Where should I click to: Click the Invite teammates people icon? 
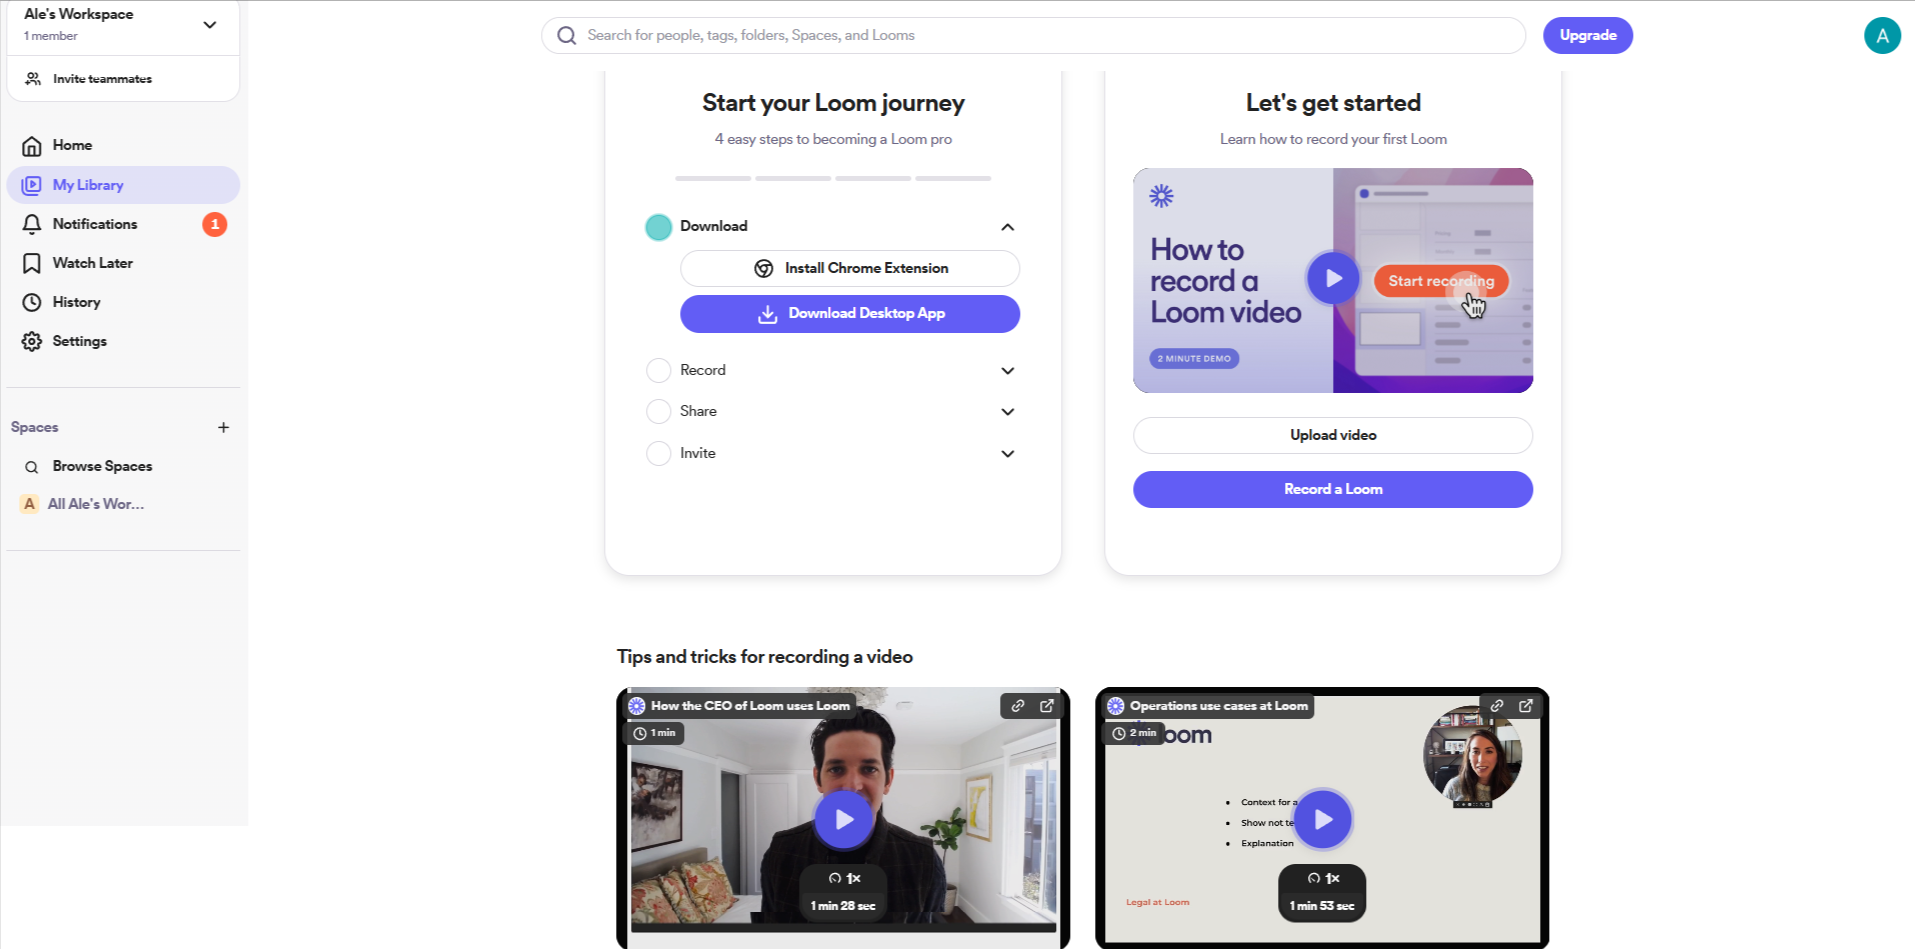click(x=33, y=79)
